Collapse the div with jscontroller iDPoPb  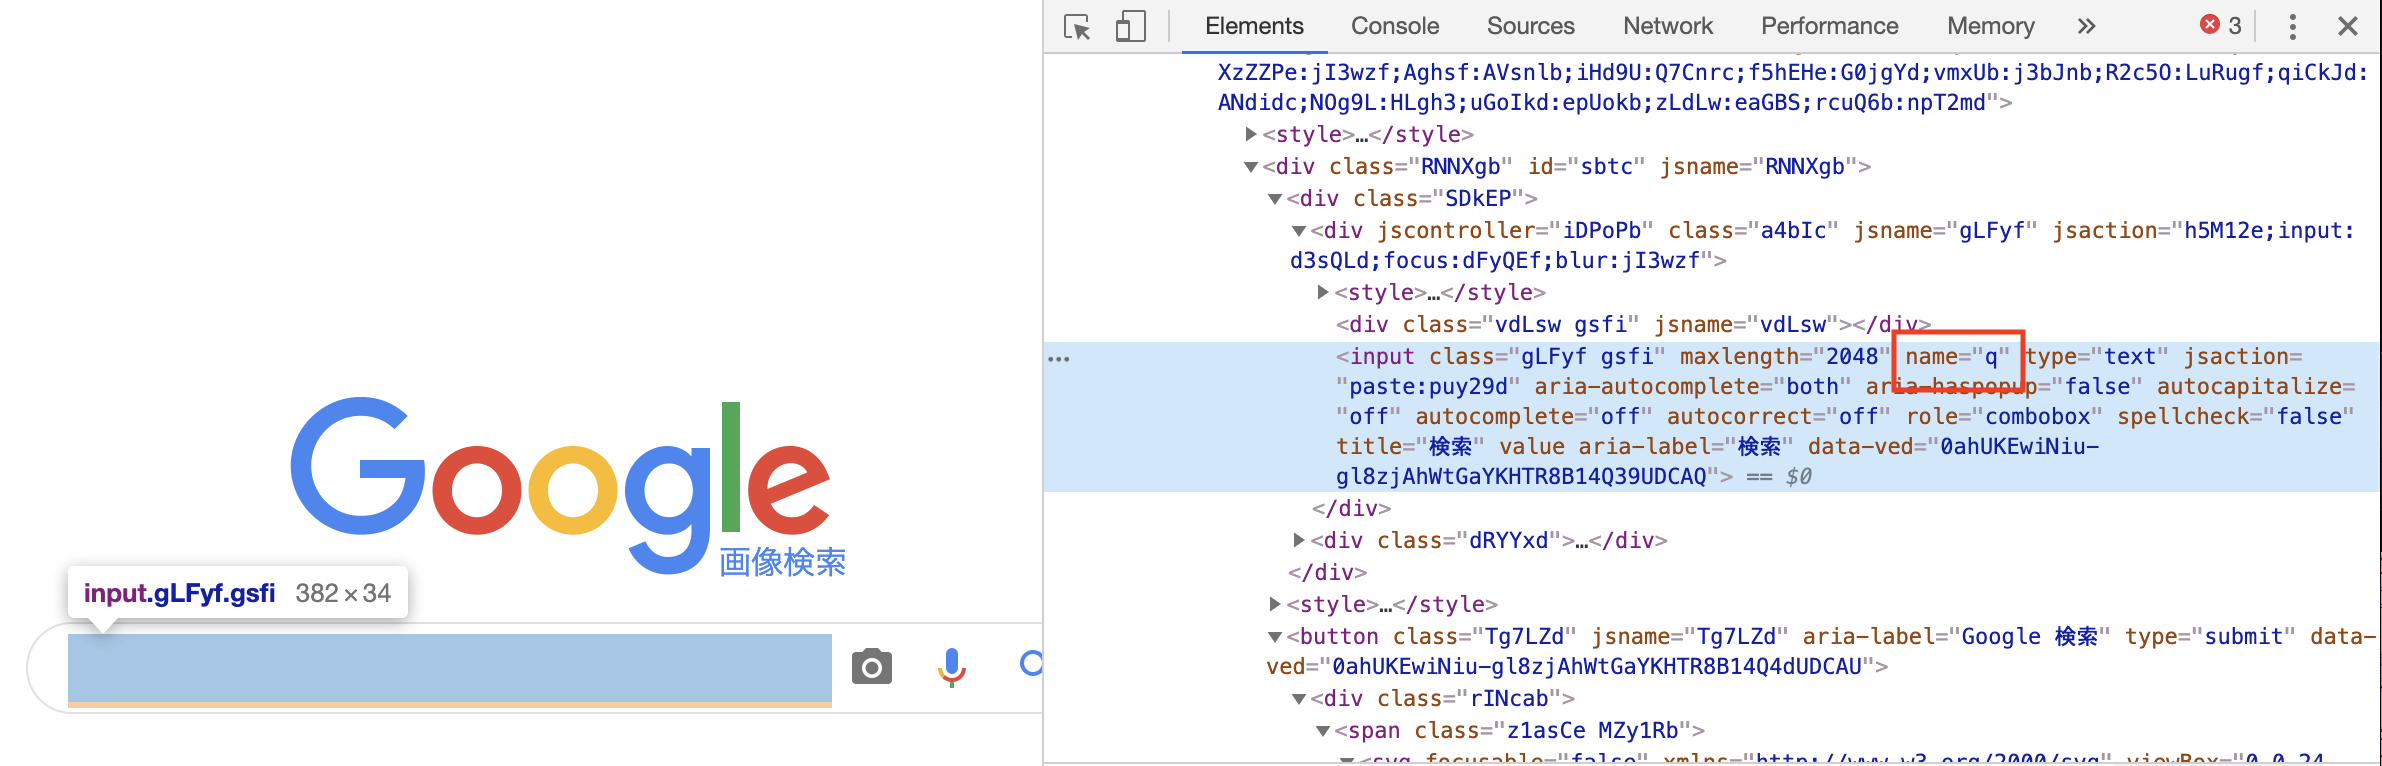1299,231
